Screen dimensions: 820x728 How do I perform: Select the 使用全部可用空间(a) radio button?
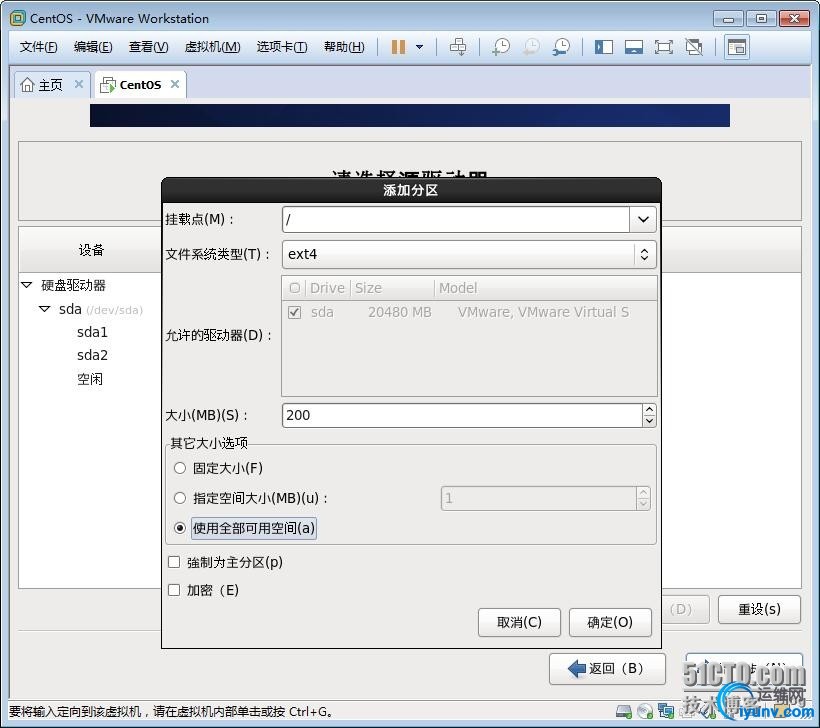tap(179, 528)
